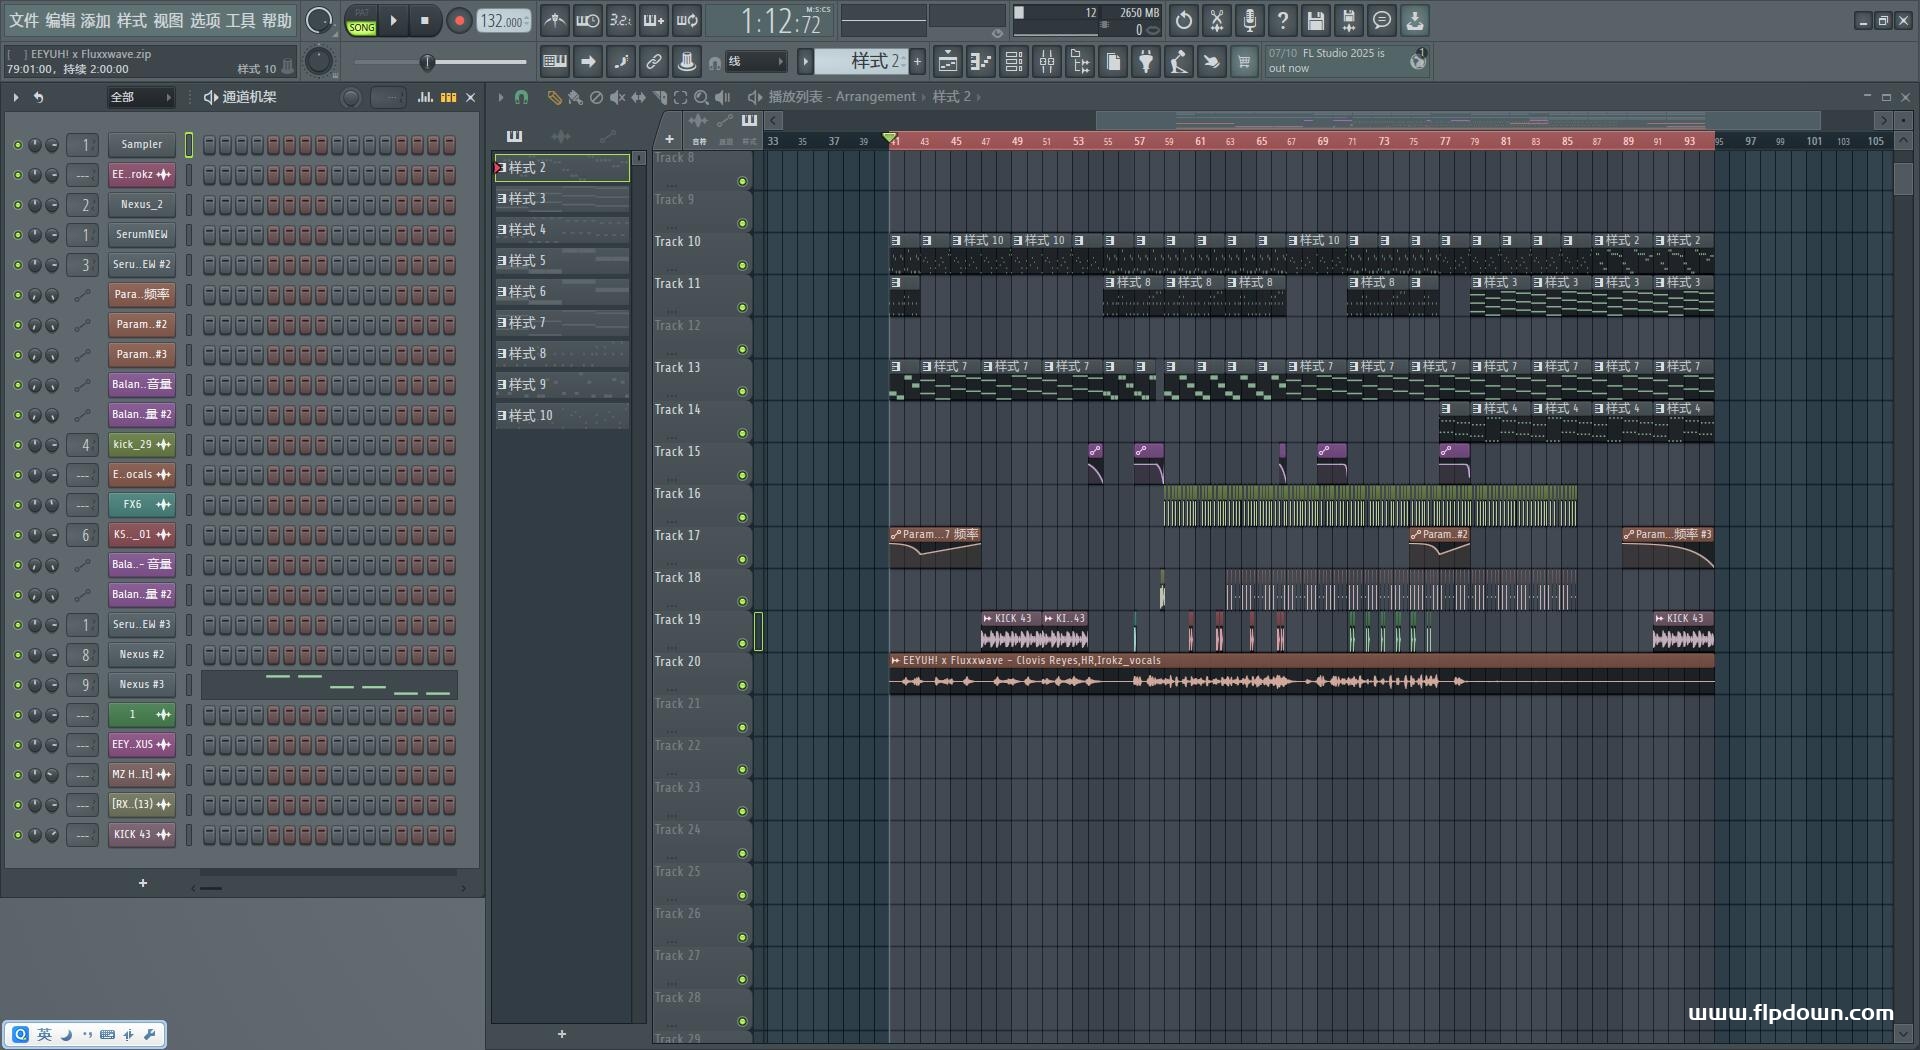Click the microphone recording icon

[1250, 20]
